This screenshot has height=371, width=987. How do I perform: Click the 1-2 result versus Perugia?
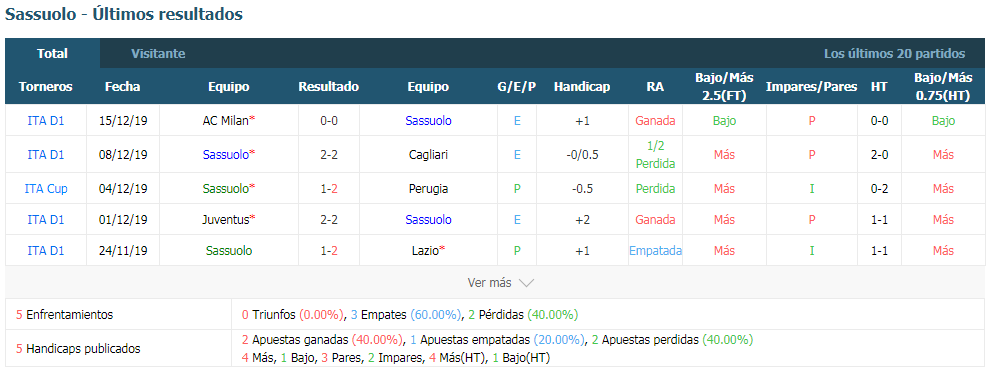coord(329,188)
